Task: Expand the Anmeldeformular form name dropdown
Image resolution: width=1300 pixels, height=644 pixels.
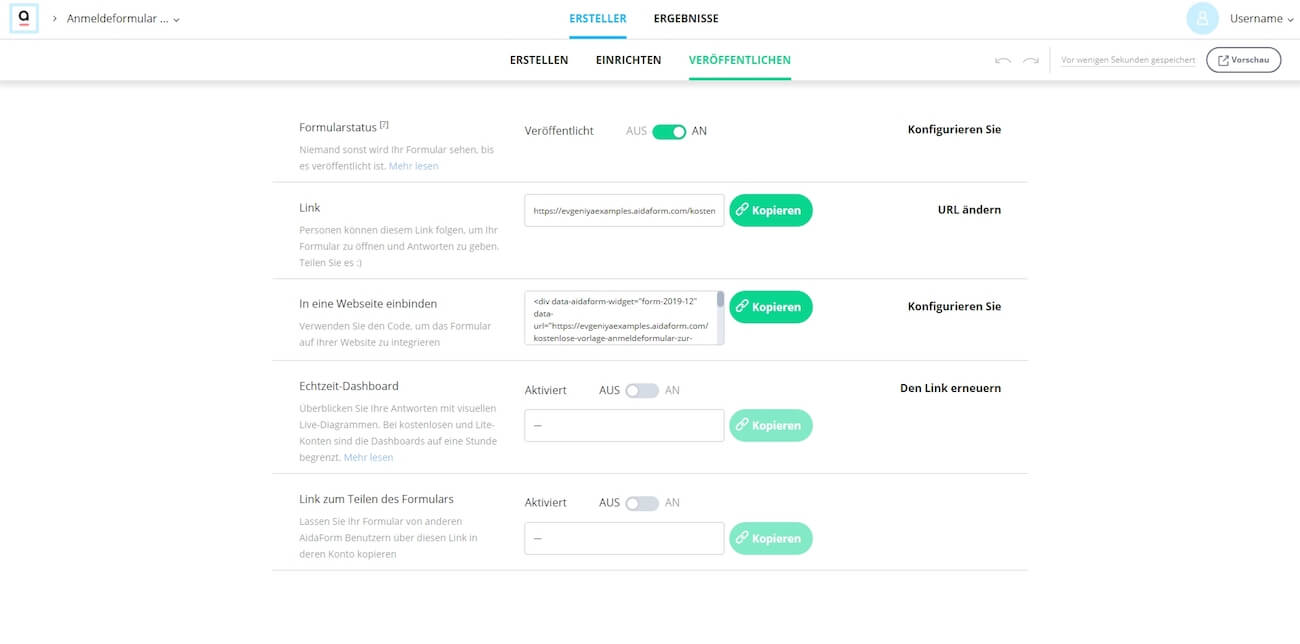Action: tap(123, 19)
